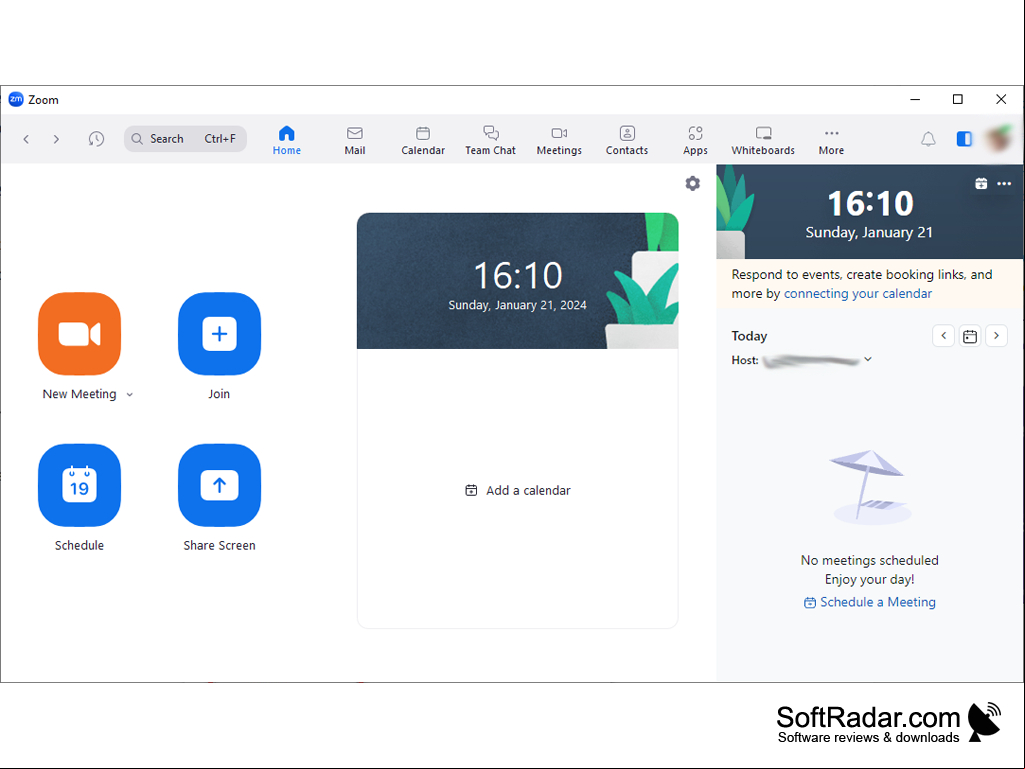Click the Share Screen arrow icon
The width and height of the screenshot is (1025, 769).
coord(219,485)
